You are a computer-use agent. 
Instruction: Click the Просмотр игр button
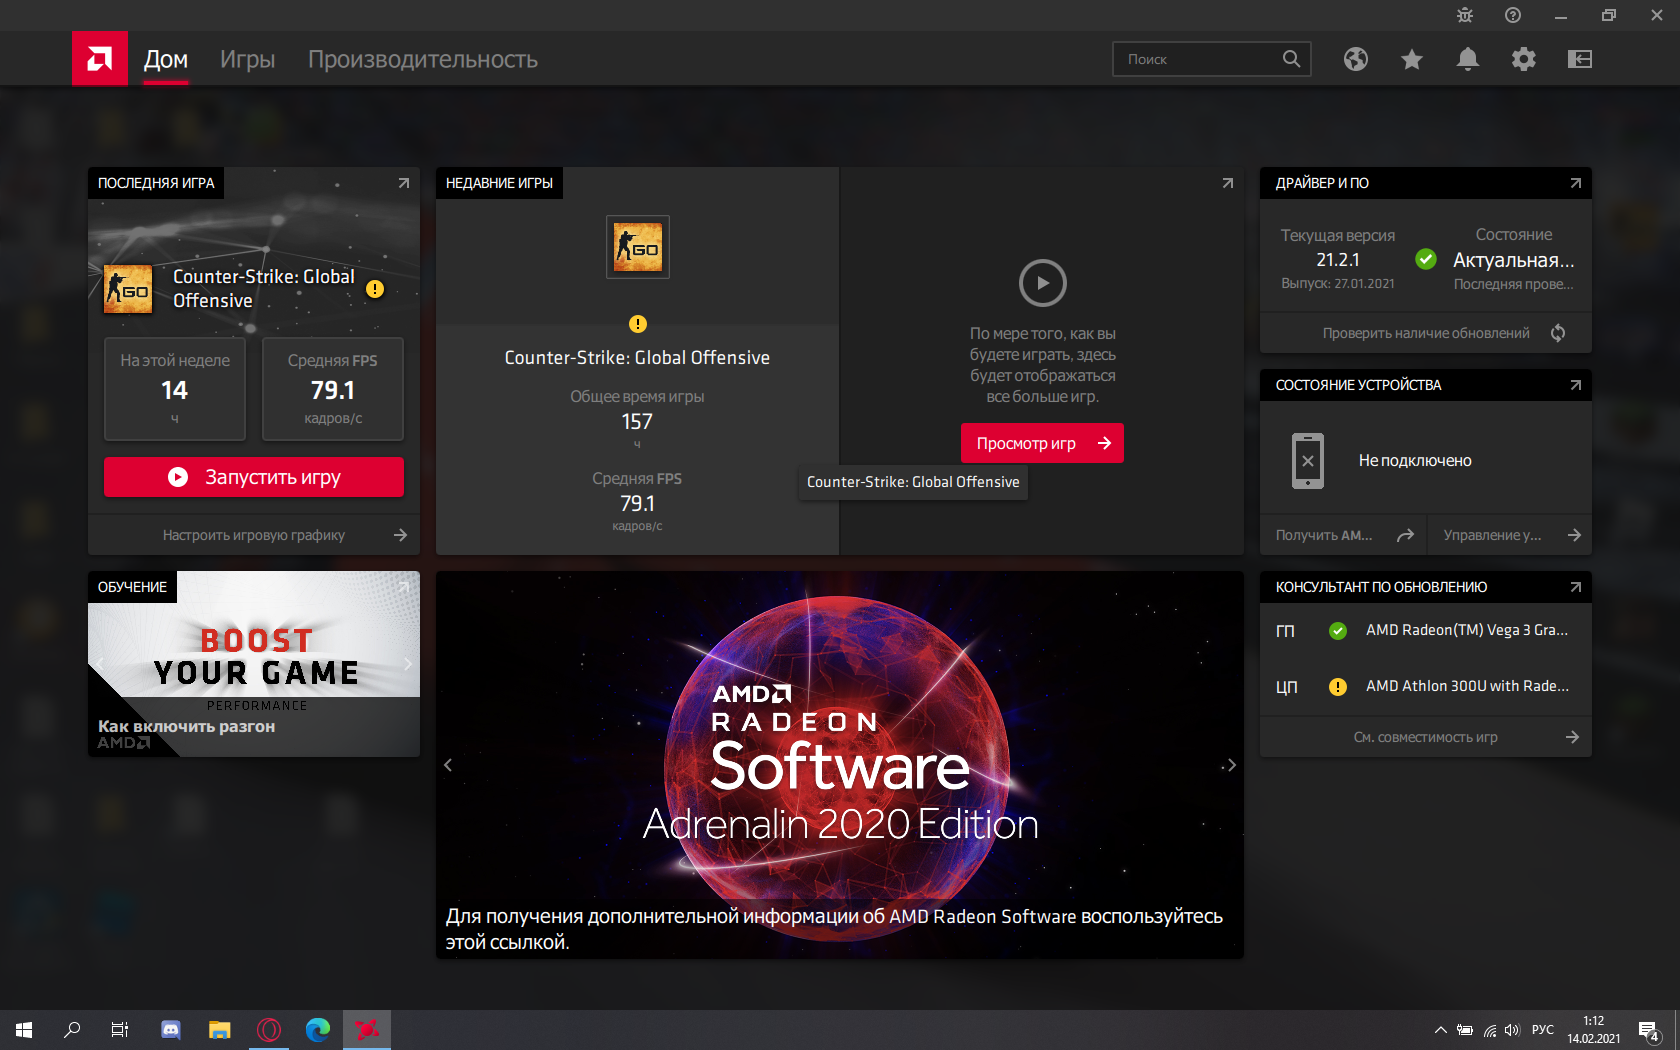pos(1042,443)
